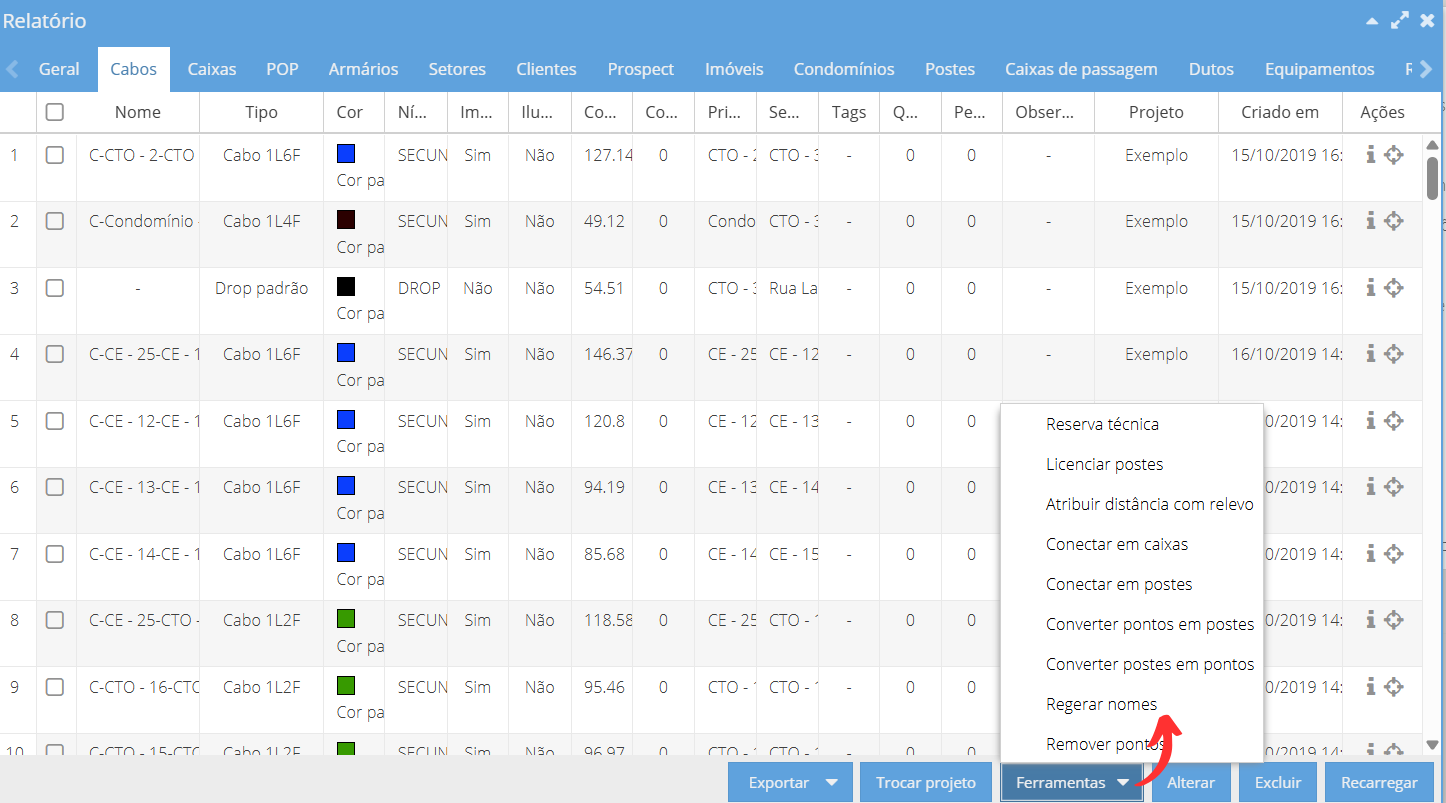
Task: Locate row 7 cable with crosshair icon
Action: point(1394,554)
